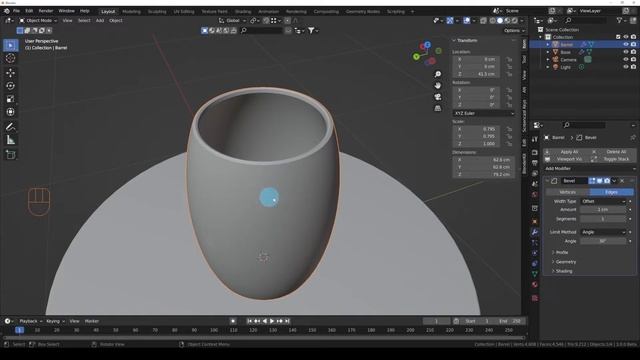The image size is (640, 360).
Task: Open the Options dropdown in viewport header
Action: point(513,31)
